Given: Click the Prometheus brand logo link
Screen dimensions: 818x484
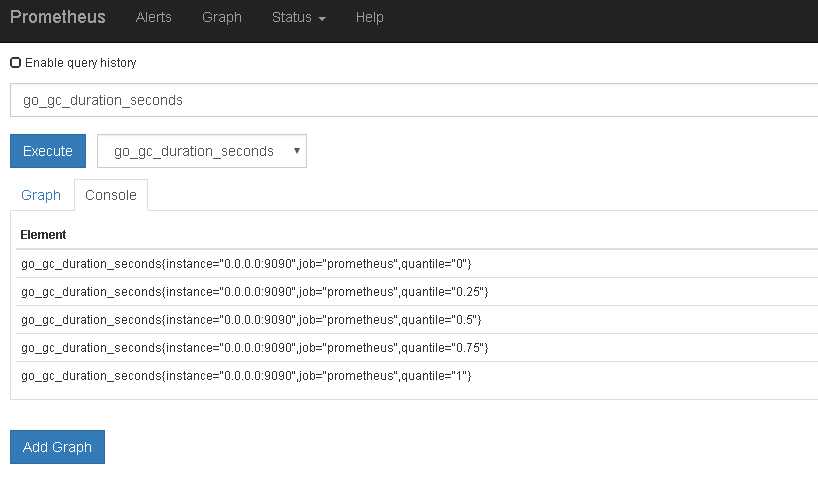Looking at the screenshot, I should click(x=58, y=17).
